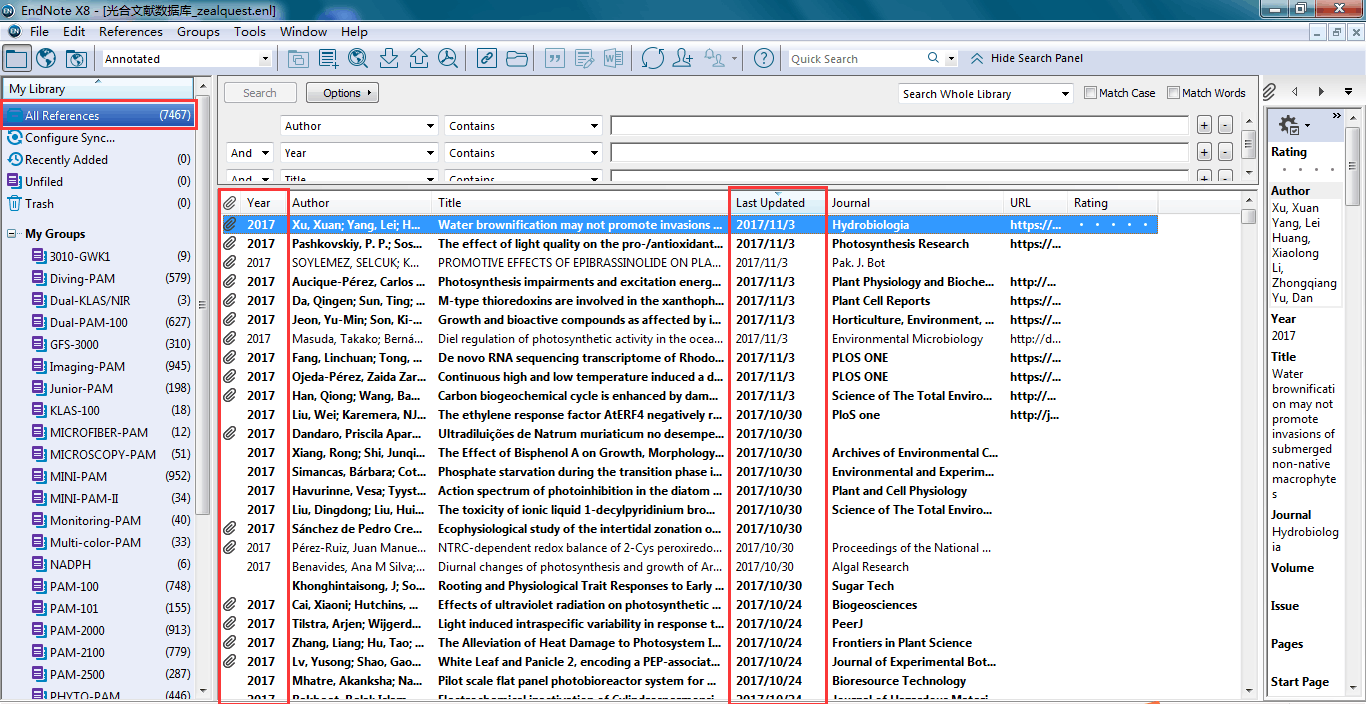1366x704 pixels.
Task: Click the Open Link chain icon
Action: pyautogui.click(x=486, y=58)
